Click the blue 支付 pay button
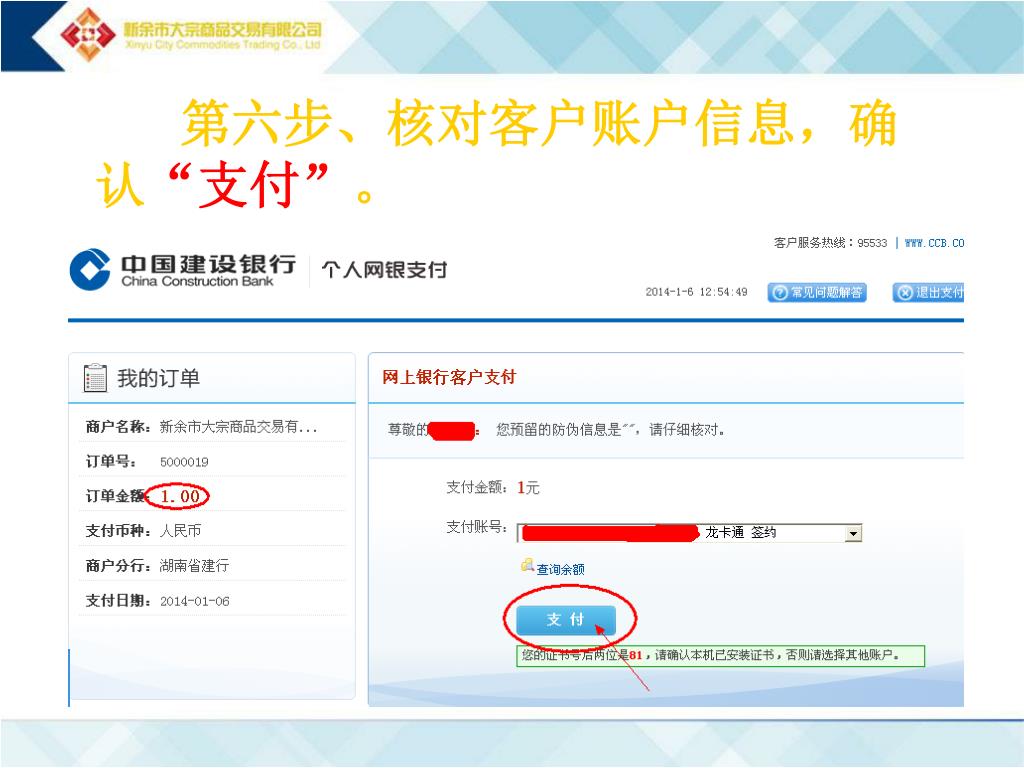The width and height of the screenshot is (1024, 768). click(566, 619)
